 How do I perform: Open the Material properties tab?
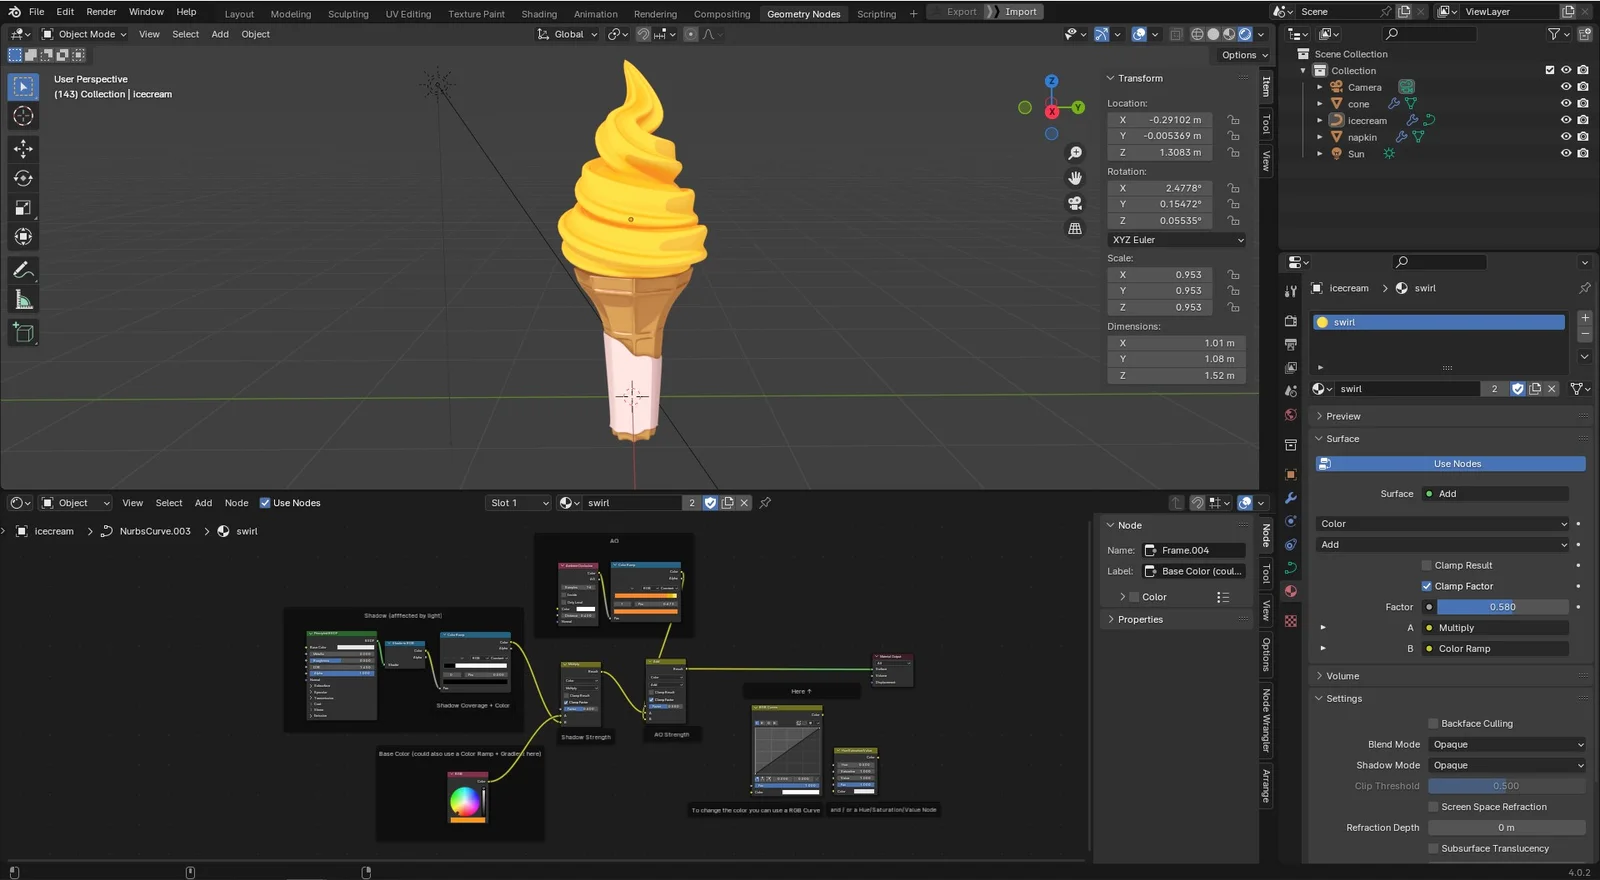[x=1291, y=591]
